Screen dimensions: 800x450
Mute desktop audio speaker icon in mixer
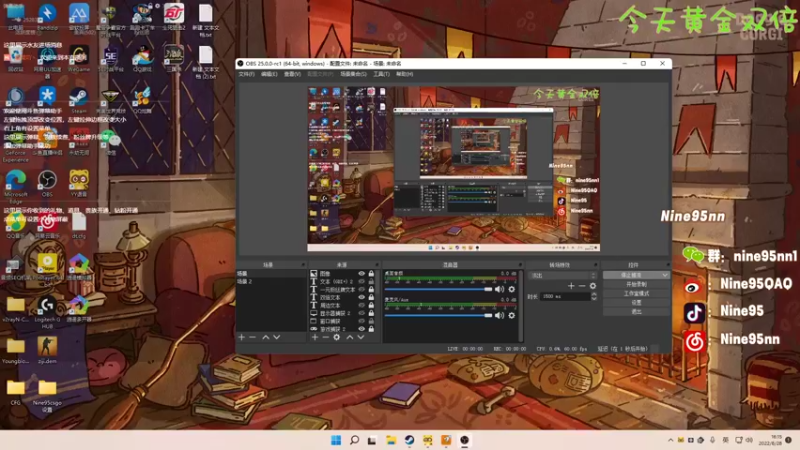(499, 289)
